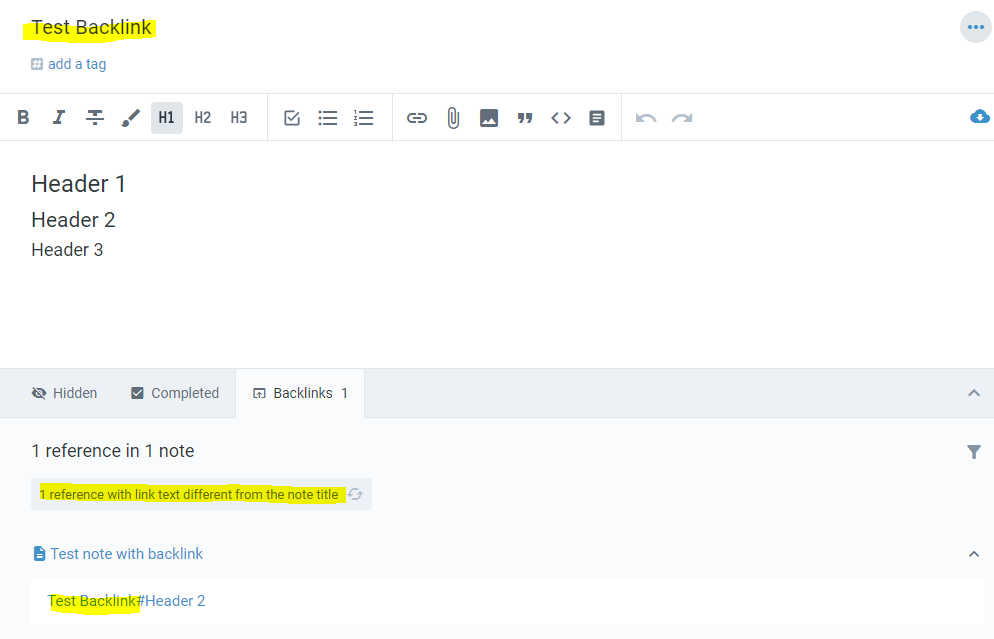Image resolution: width=994 pixels, height=639 pixels.
Task: Switch to the Completed tab
Action: click(175, 393)
